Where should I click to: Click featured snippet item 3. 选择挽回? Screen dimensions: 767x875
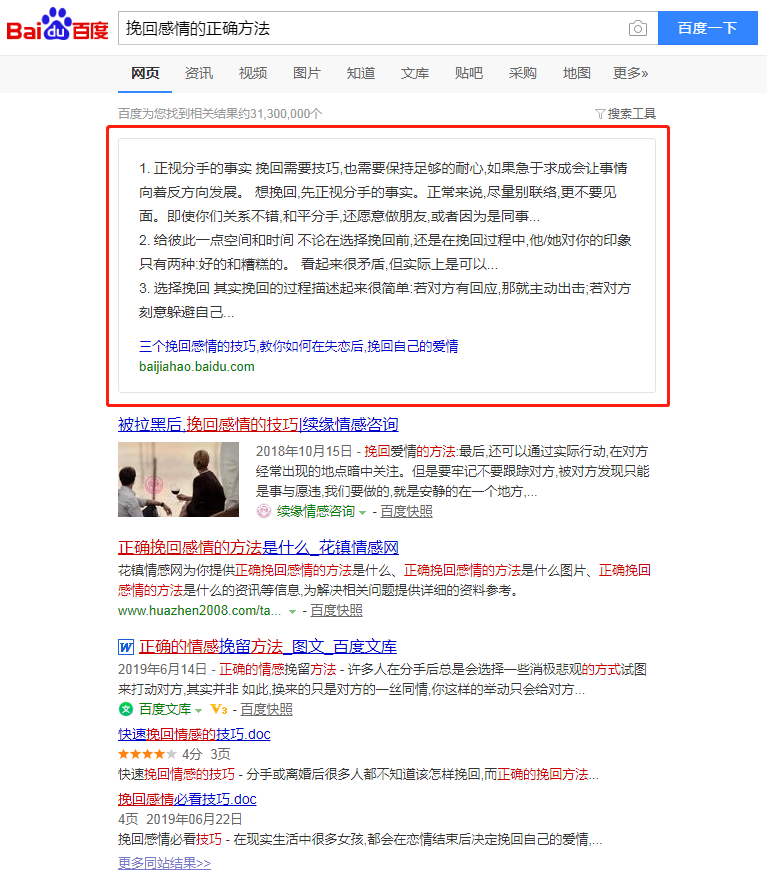[174, 288]
